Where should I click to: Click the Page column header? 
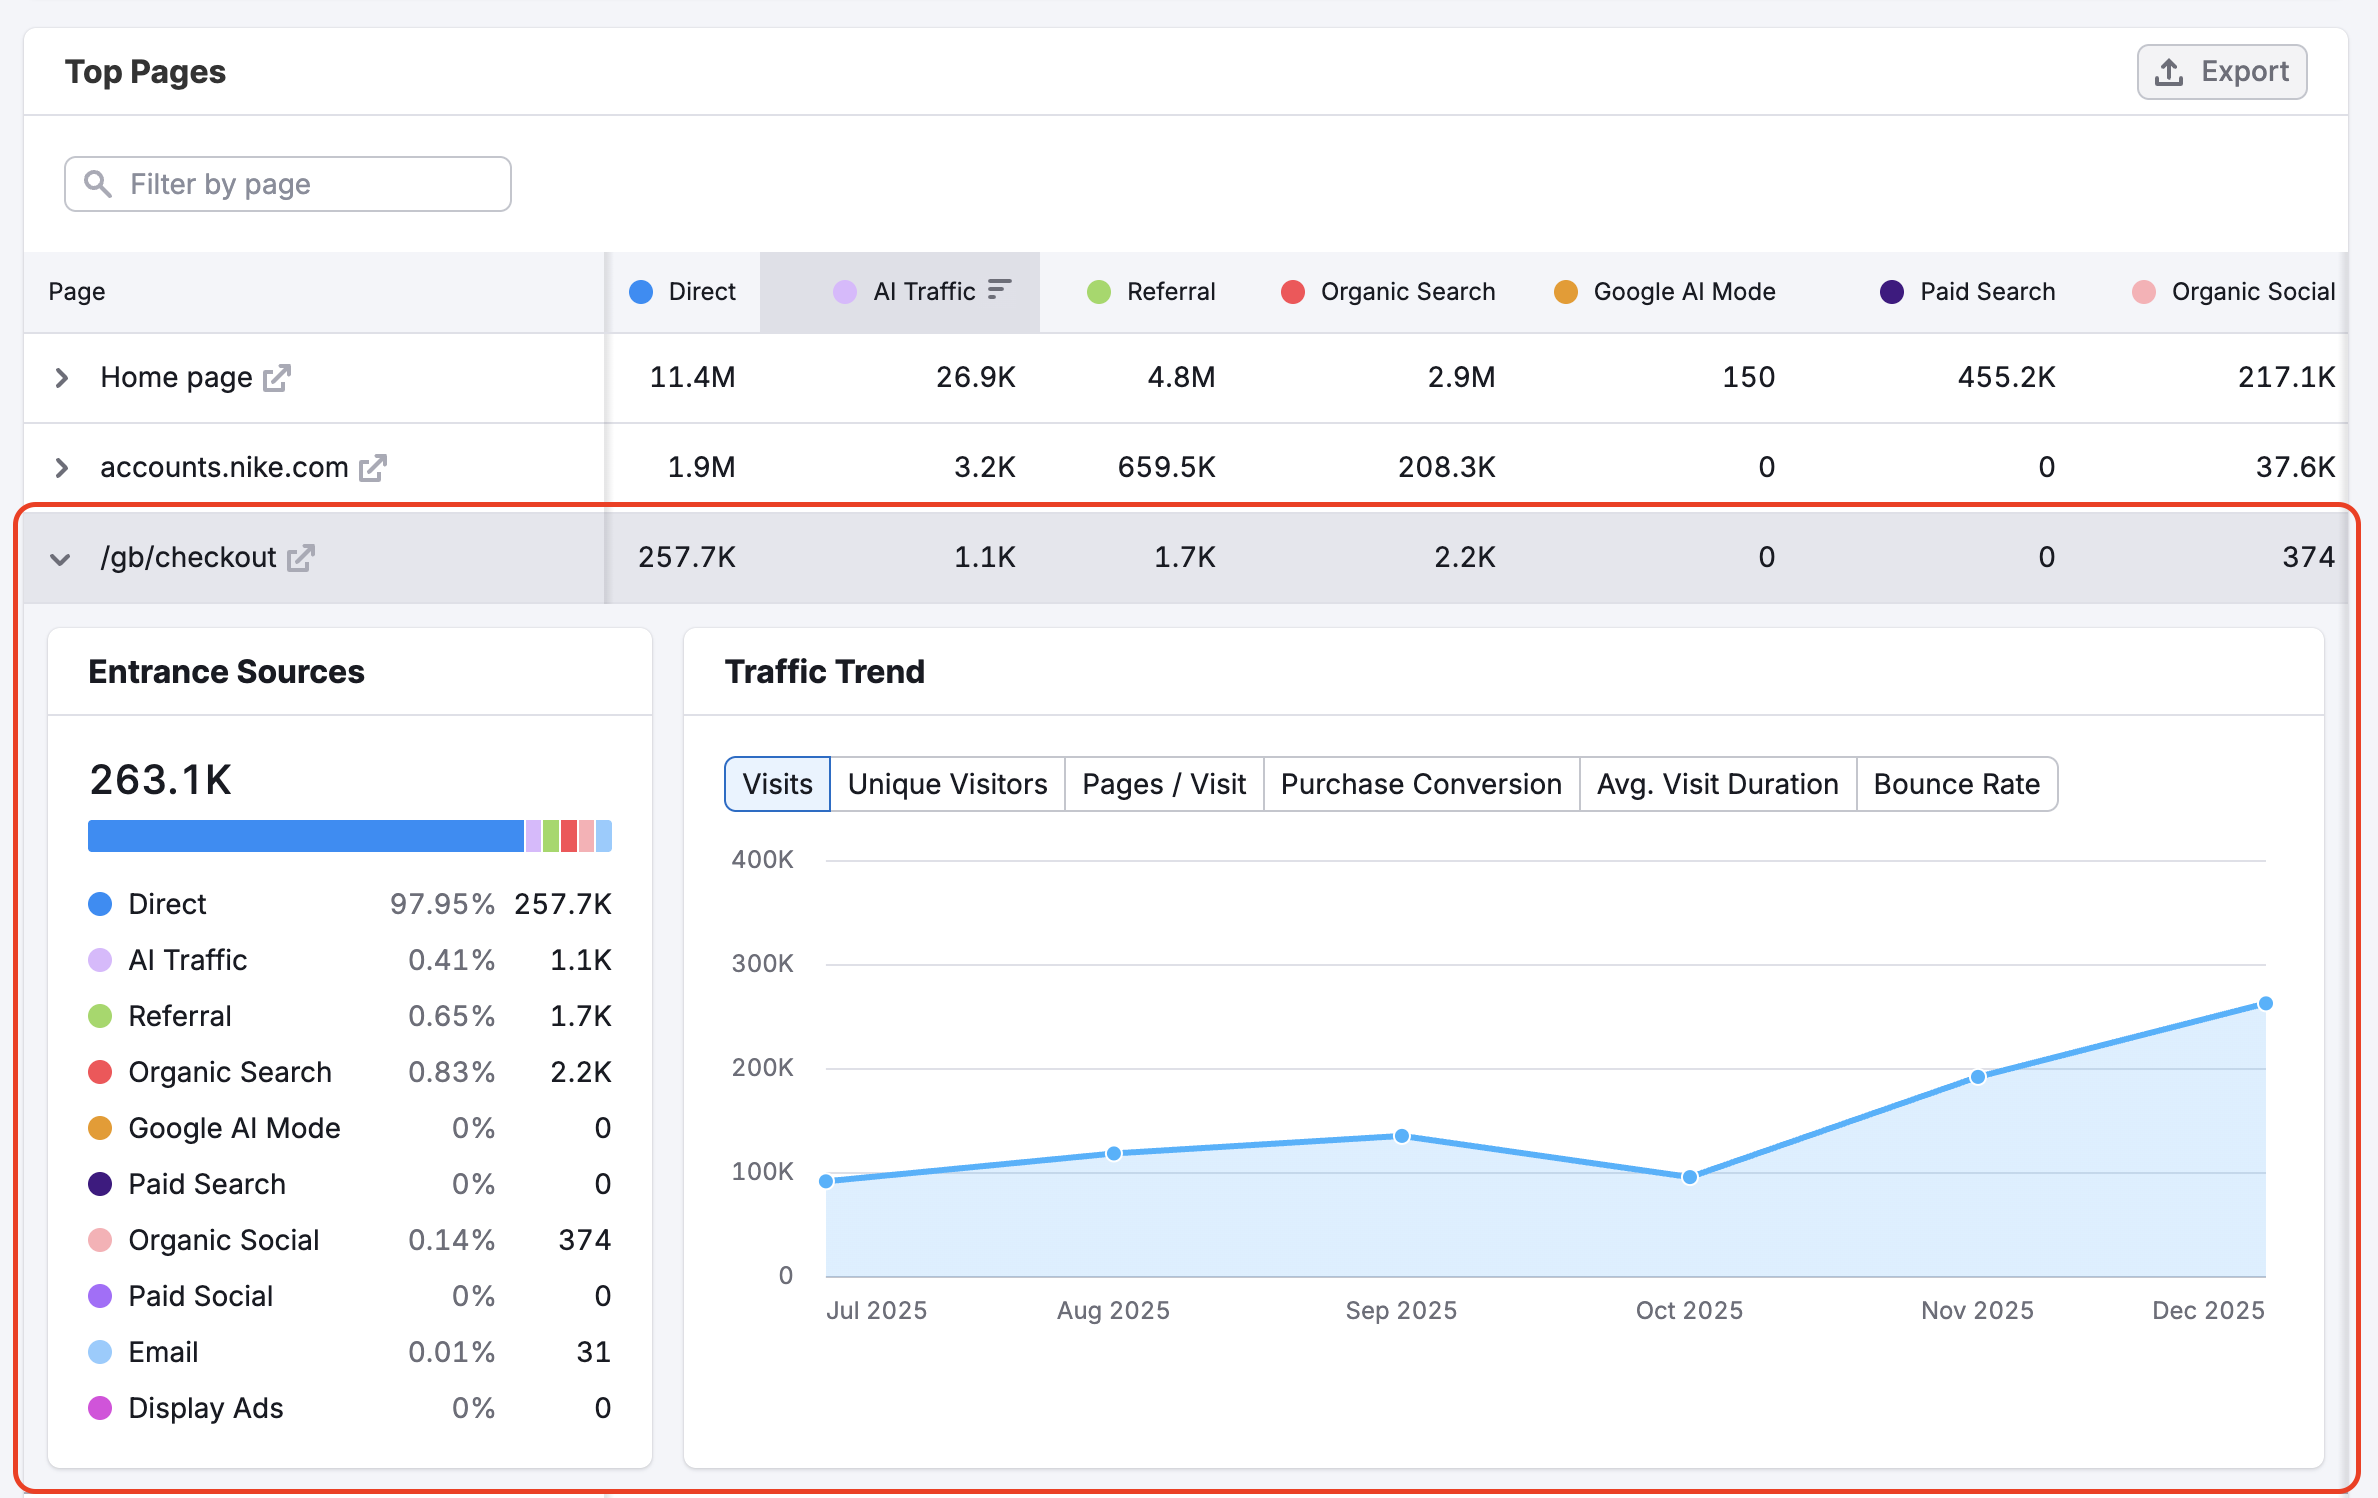76,291
